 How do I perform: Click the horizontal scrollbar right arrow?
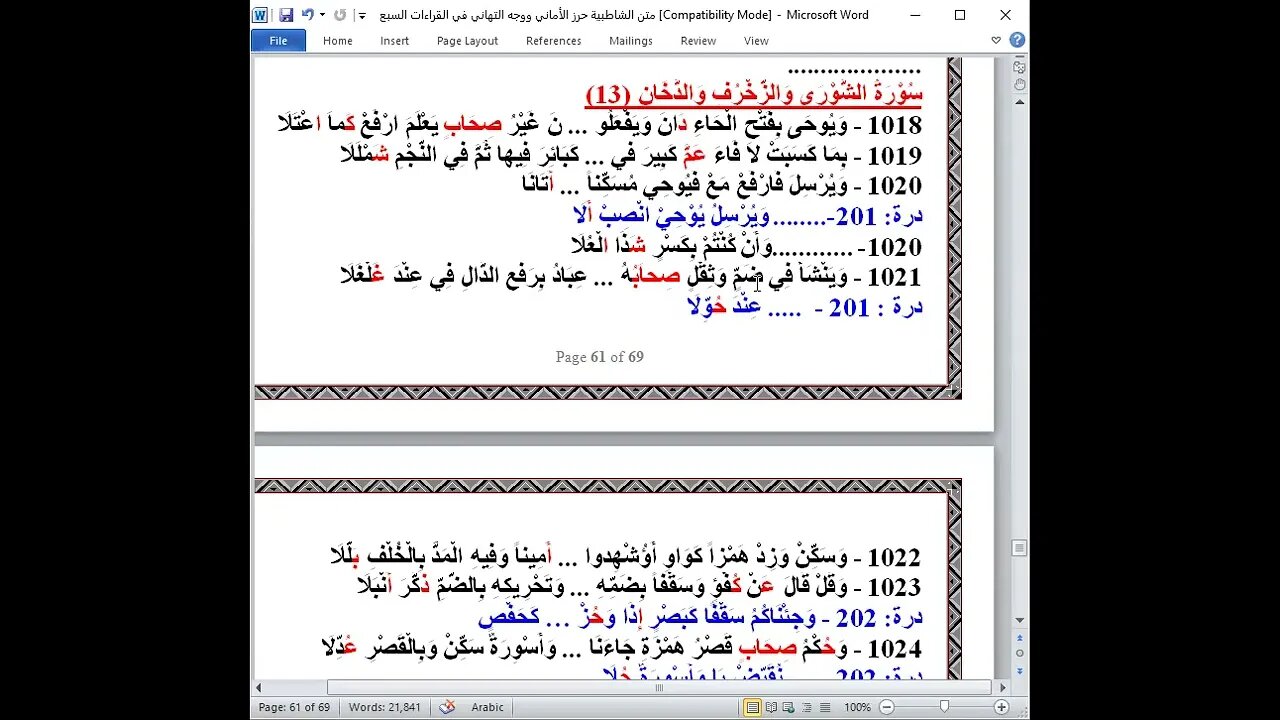tap(1002, 688)
